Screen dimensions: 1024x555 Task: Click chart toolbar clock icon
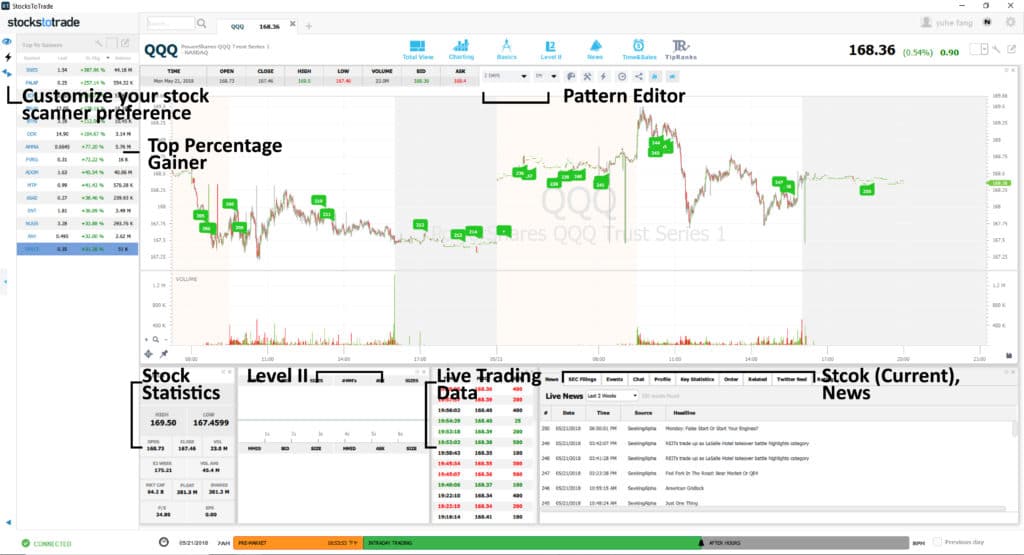(622, 76)
